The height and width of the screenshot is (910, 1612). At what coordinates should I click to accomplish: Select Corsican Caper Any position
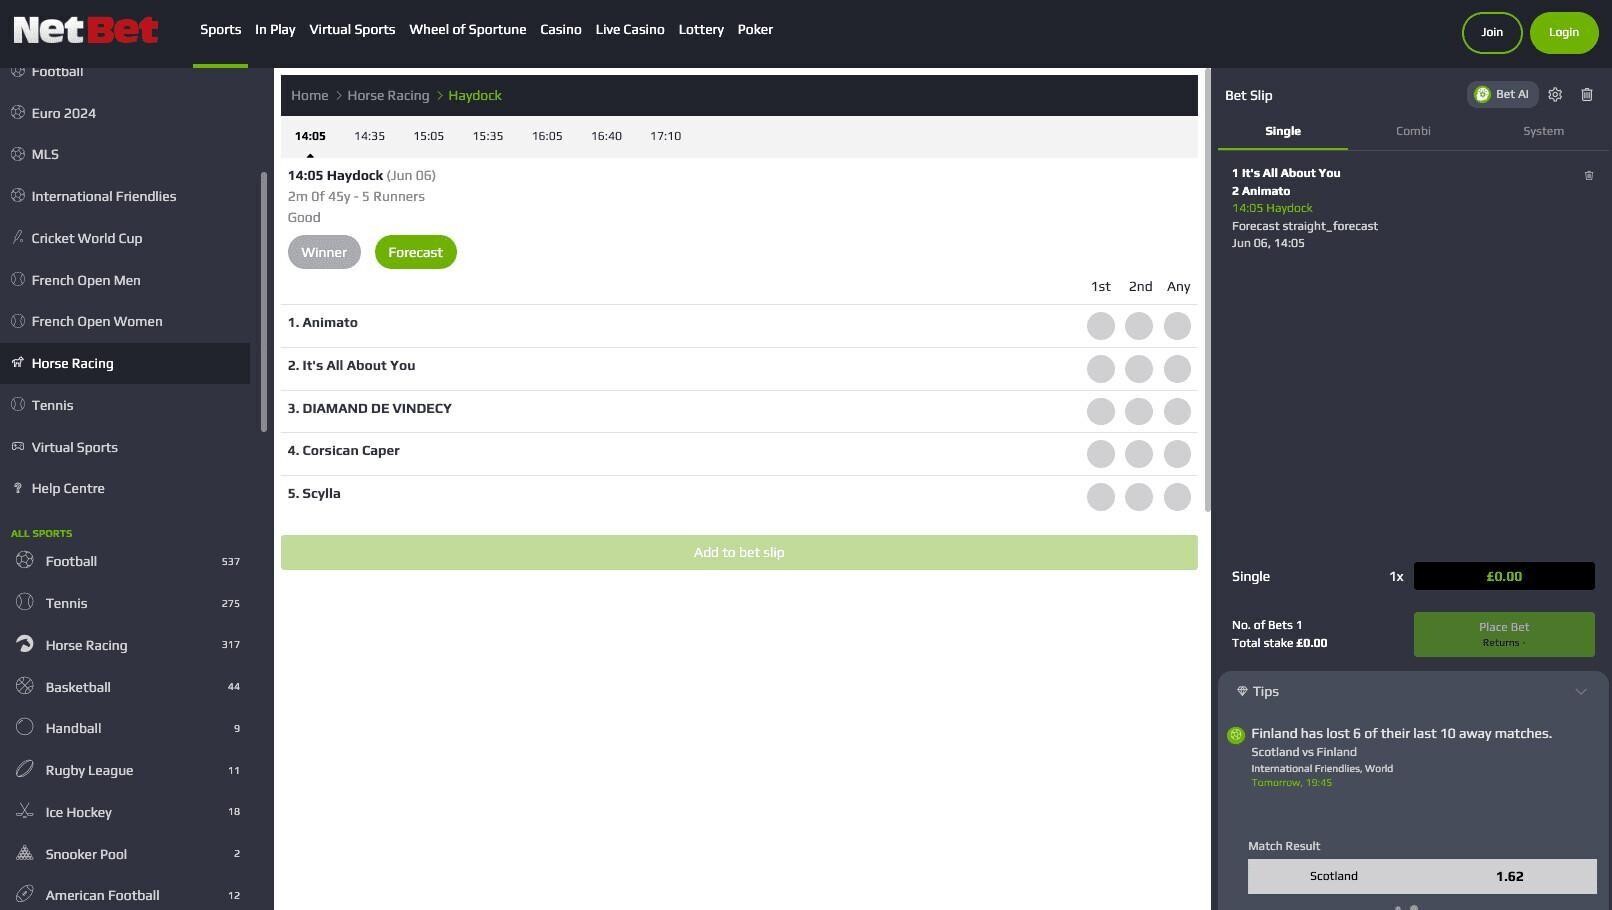point(1177,454)
